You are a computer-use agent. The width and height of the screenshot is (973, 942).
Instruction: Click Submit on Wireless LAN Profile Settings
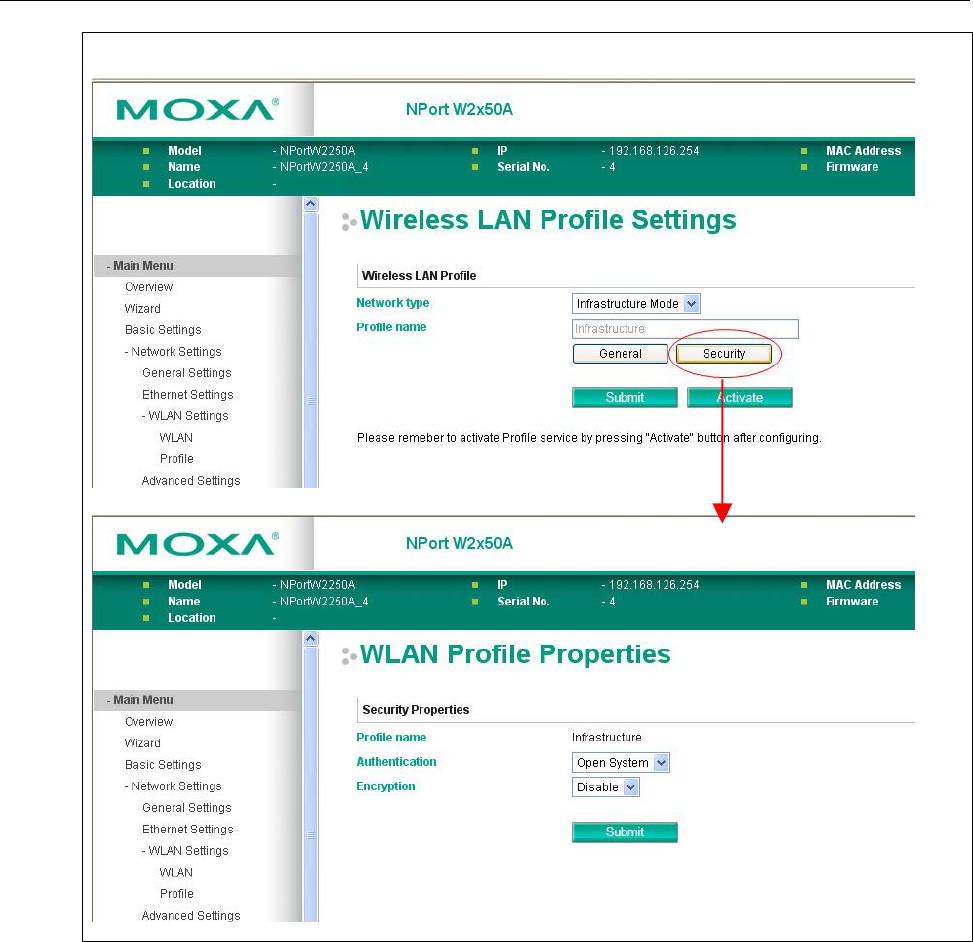point(624,397)
